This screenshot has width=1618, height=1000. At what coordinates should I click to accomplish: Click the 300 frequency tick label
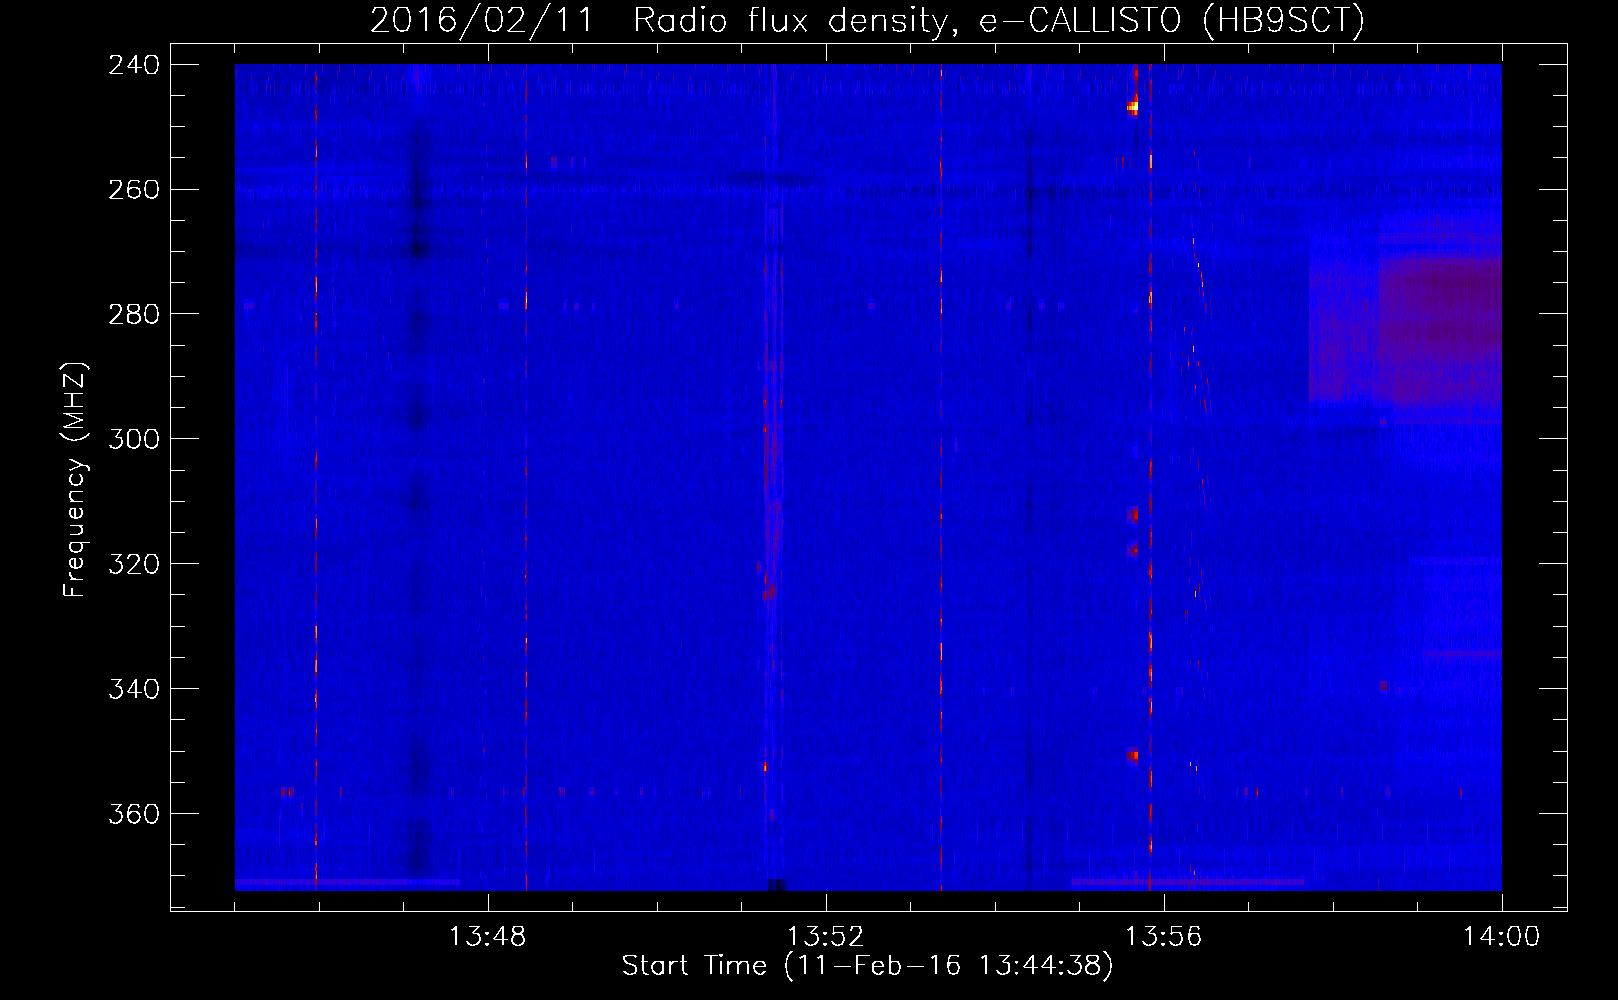pyautogui.click(x=134, y=440)
